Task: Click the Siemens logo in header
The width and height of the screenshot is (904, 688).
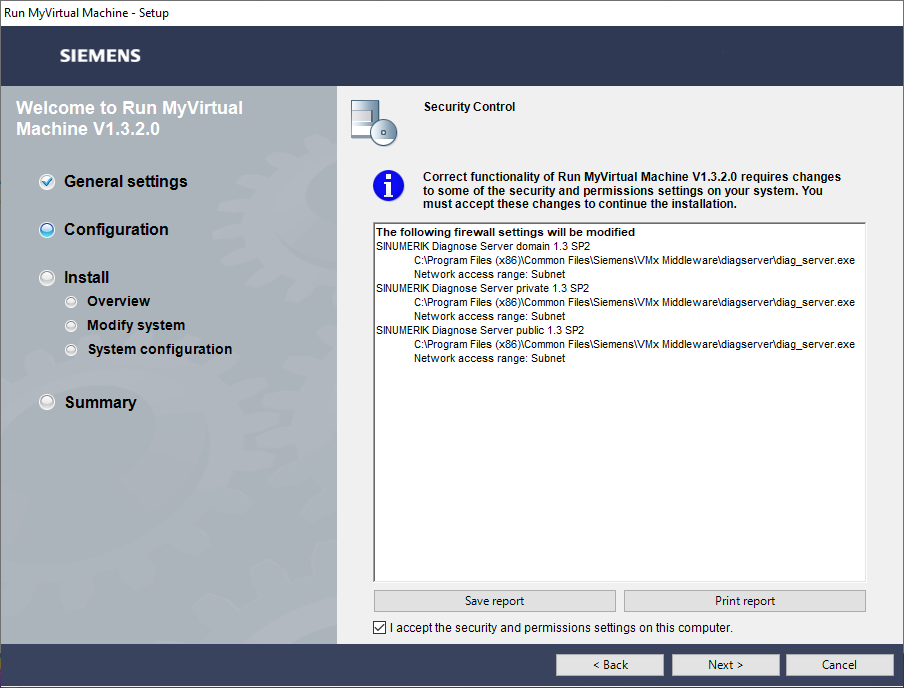Action: click(100, 56)
